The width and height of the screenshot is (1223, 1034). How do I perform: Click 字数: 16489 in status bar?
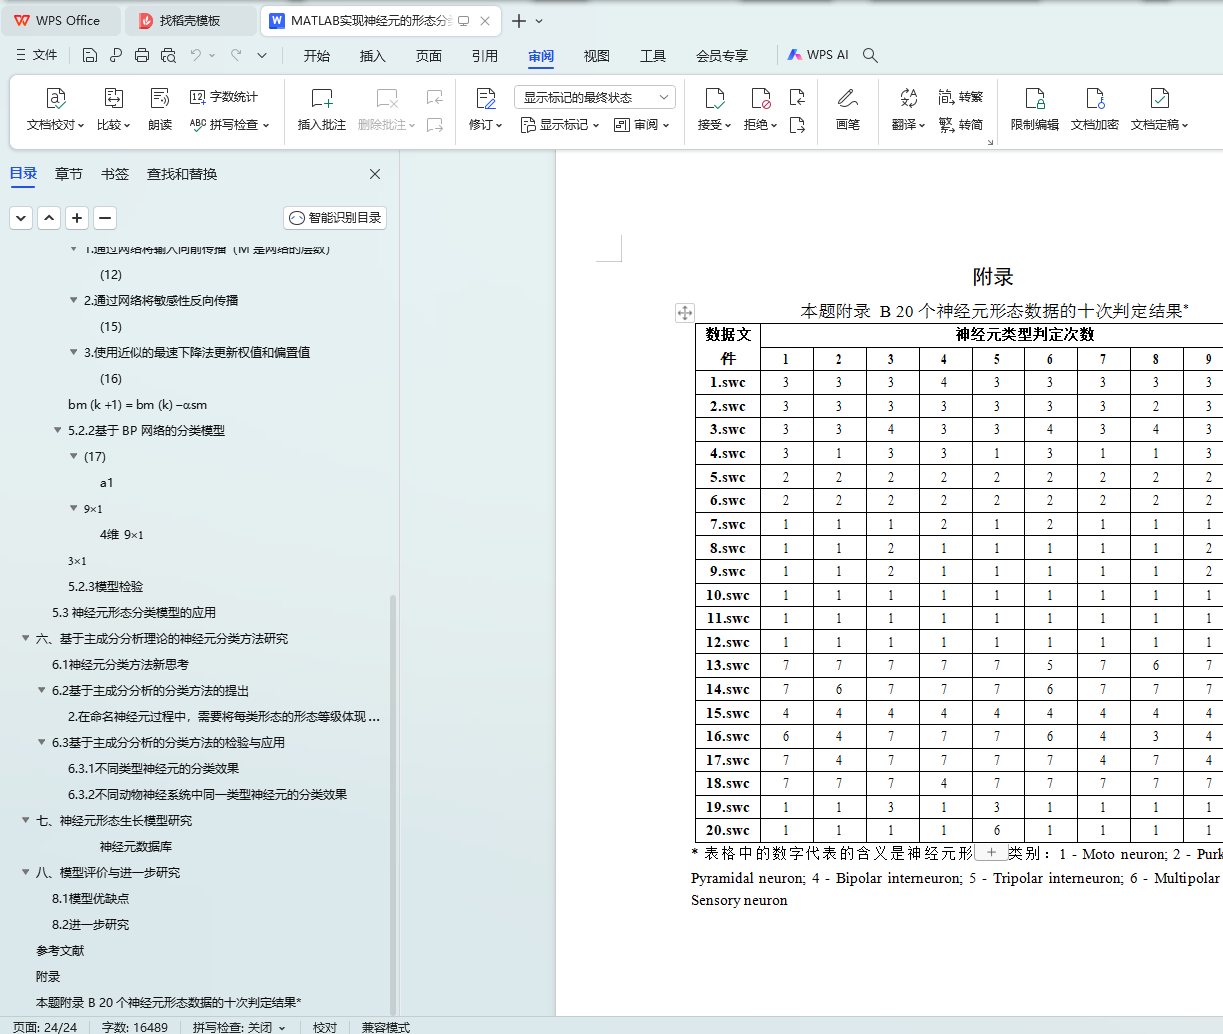[135, 1027]
